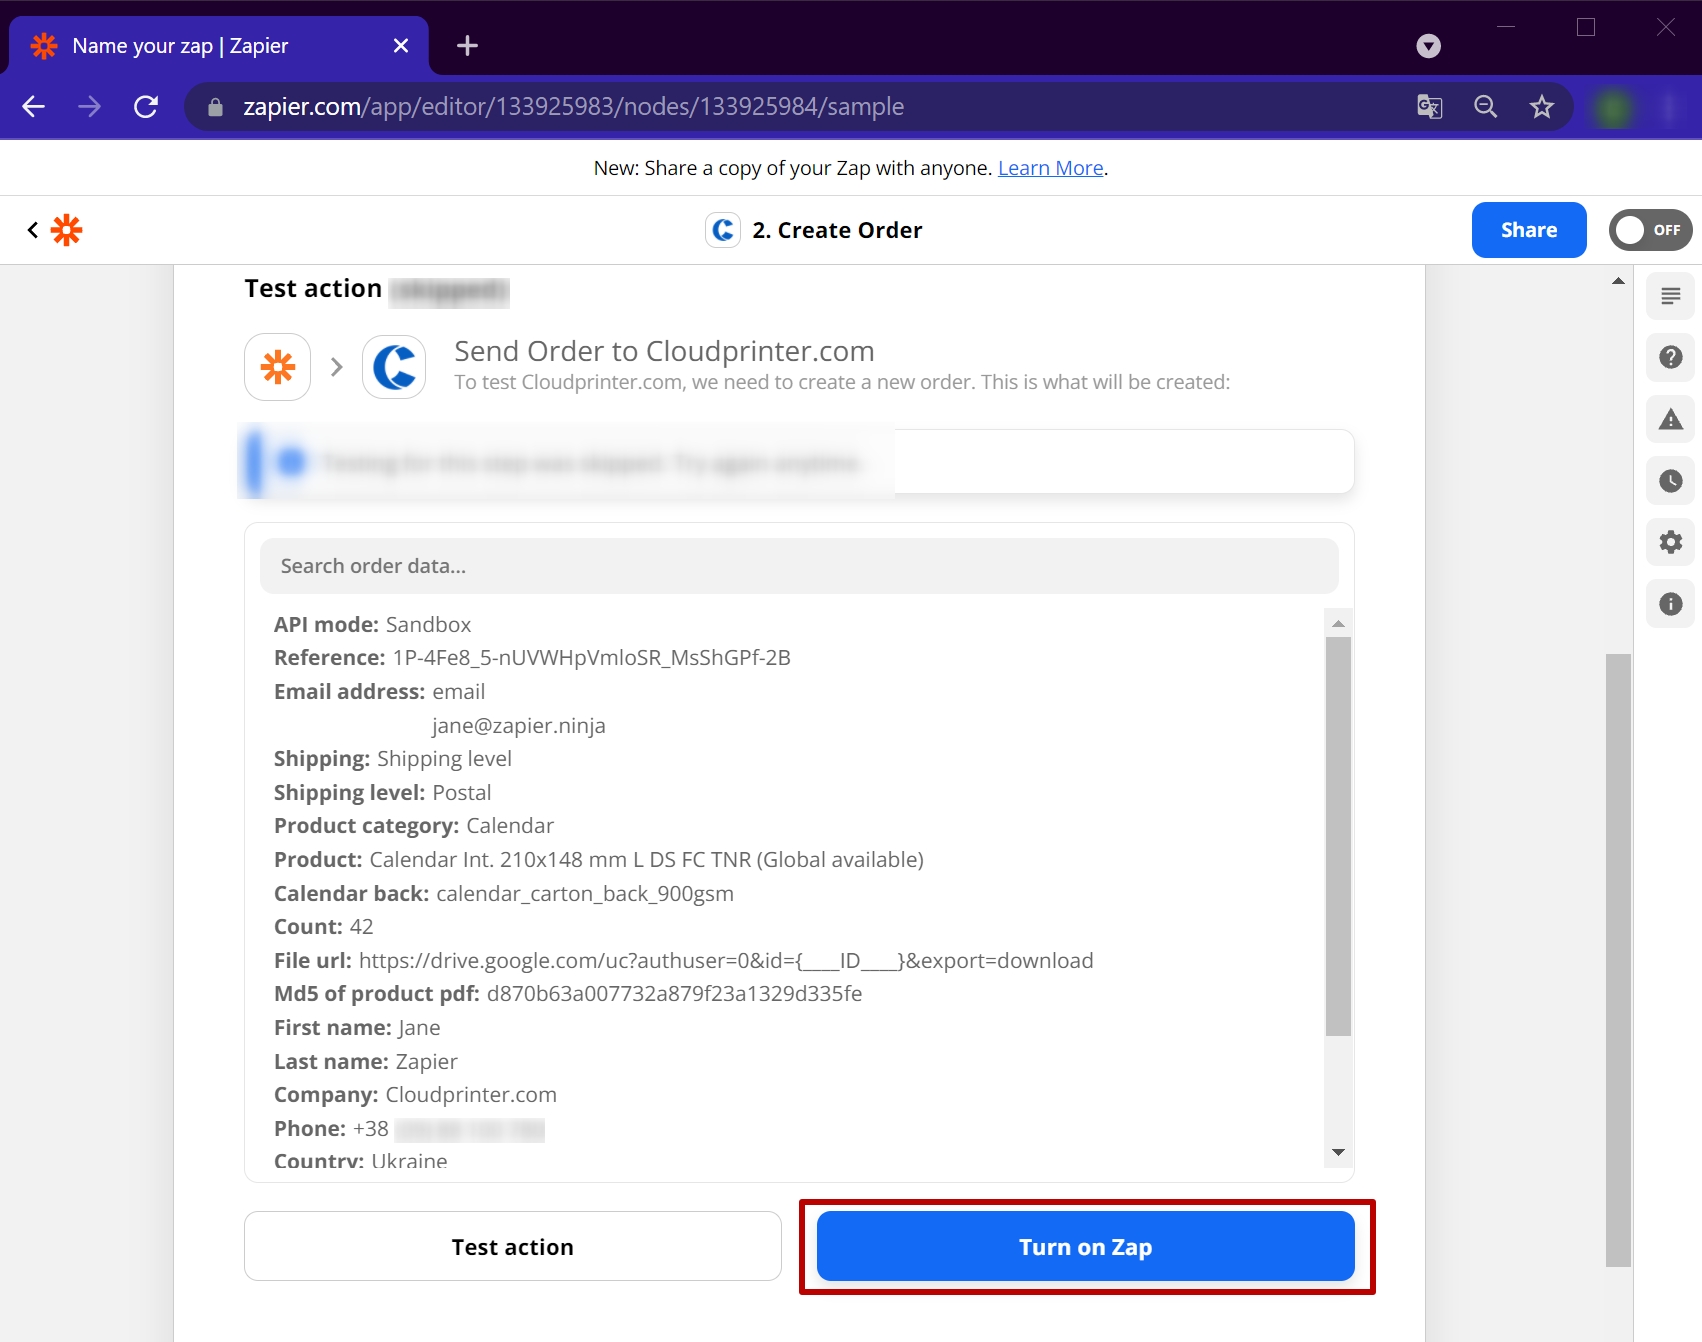Click the 'Shipping: Shipping level' row
The image size is (1702, 1342).
pos(393,759)
